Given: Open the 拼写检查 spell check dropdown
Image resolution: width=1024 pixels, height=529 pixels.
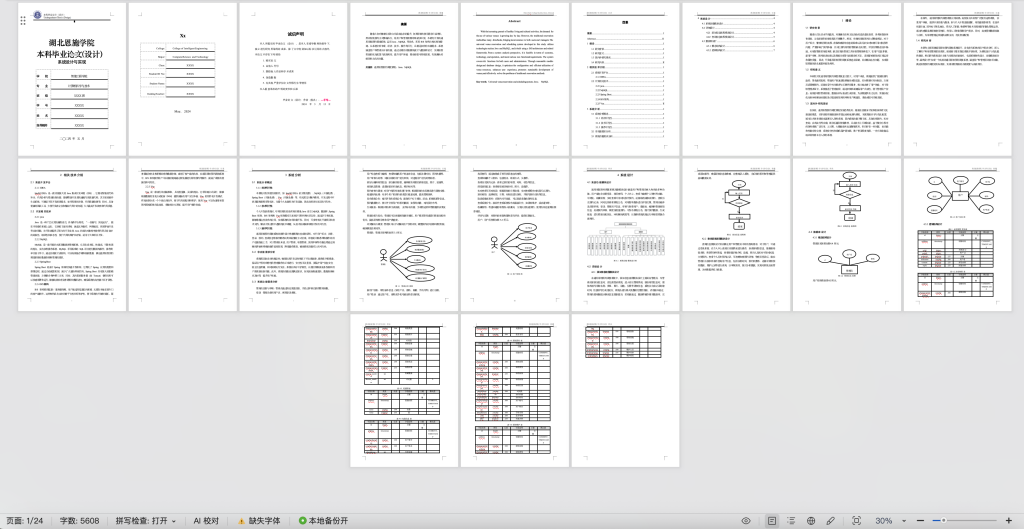Looking at the screenshot, I should pos(146,521).
